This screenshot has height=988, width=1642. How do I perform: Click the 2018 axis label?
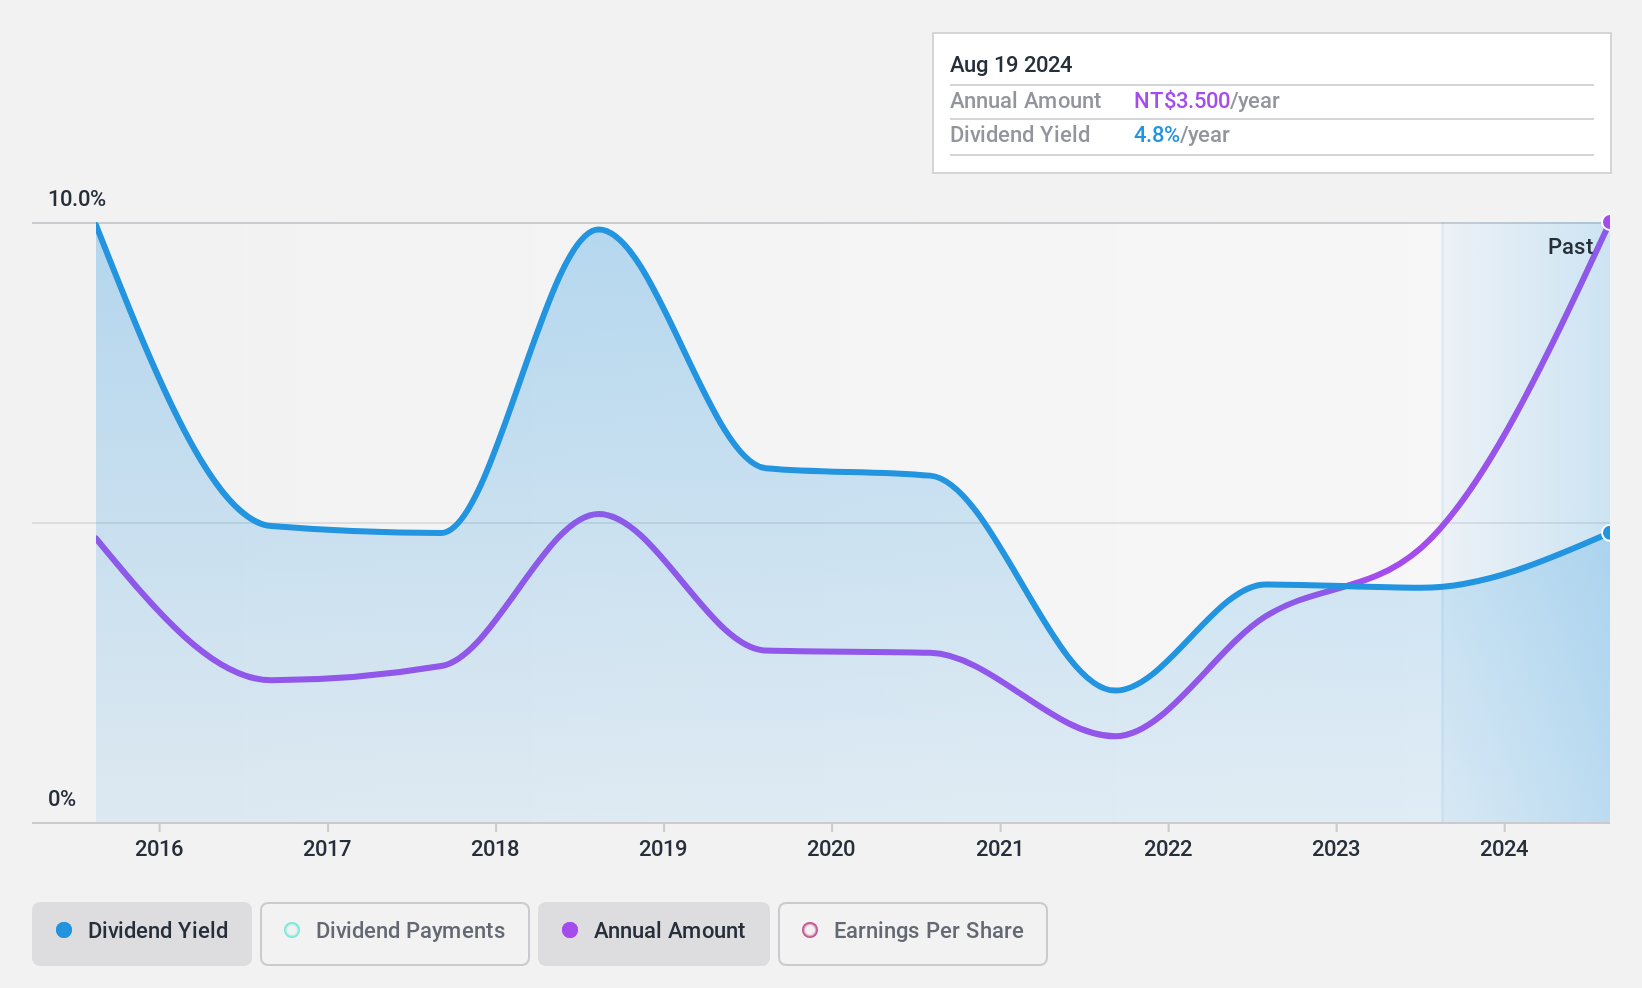[495, 849]
